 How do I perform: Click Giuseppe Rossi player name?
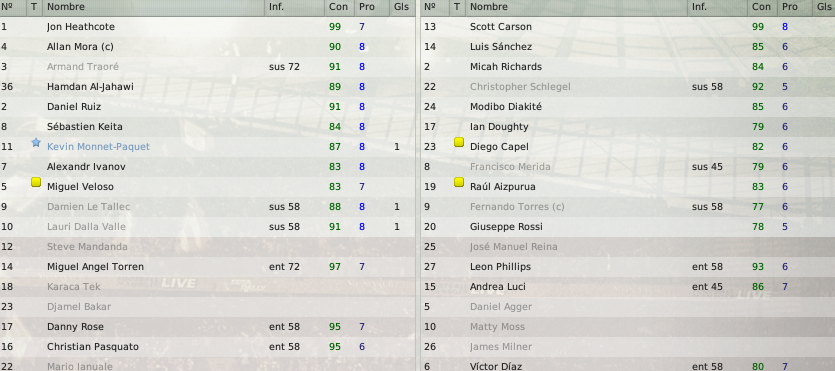[x=506, y=227]
